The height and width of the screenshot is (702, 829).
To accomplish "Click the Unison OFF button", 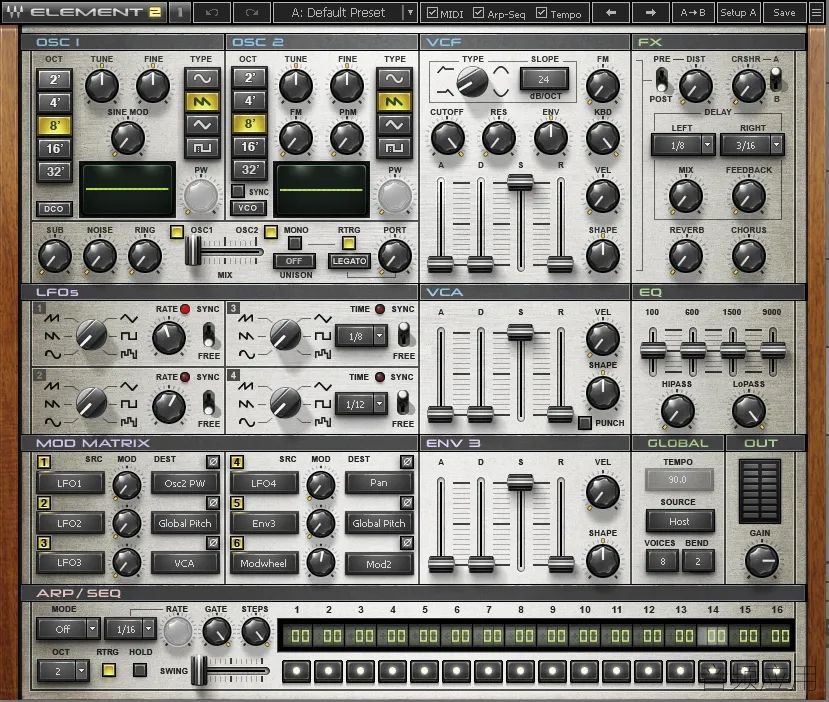I will click(294, 261).
